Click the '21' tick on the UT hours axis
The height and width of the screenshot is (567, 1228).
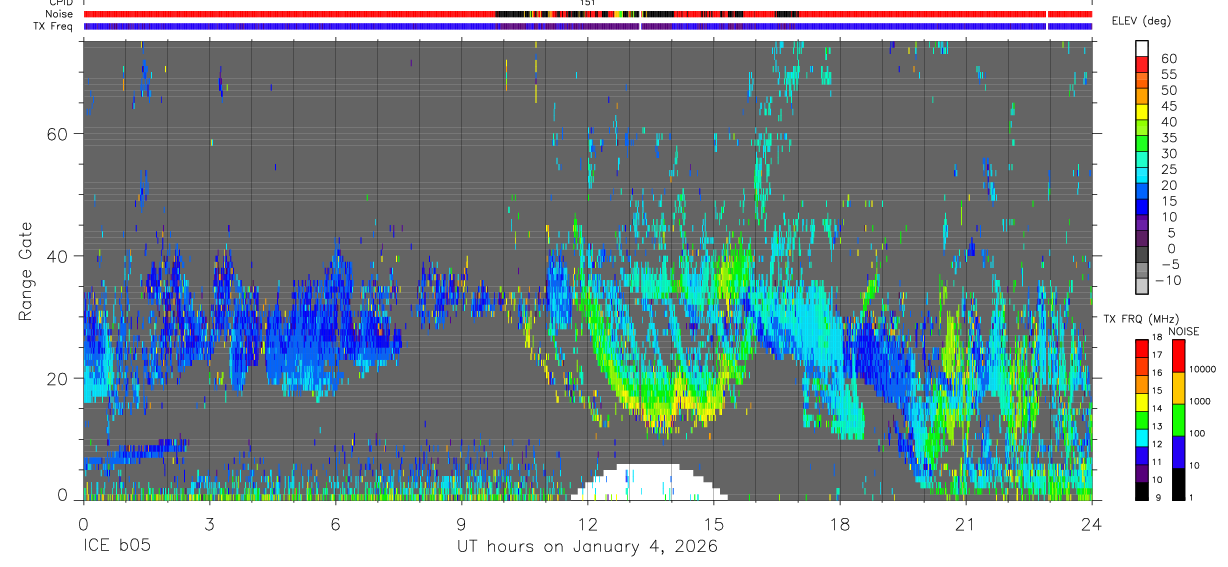coord(966,523)
